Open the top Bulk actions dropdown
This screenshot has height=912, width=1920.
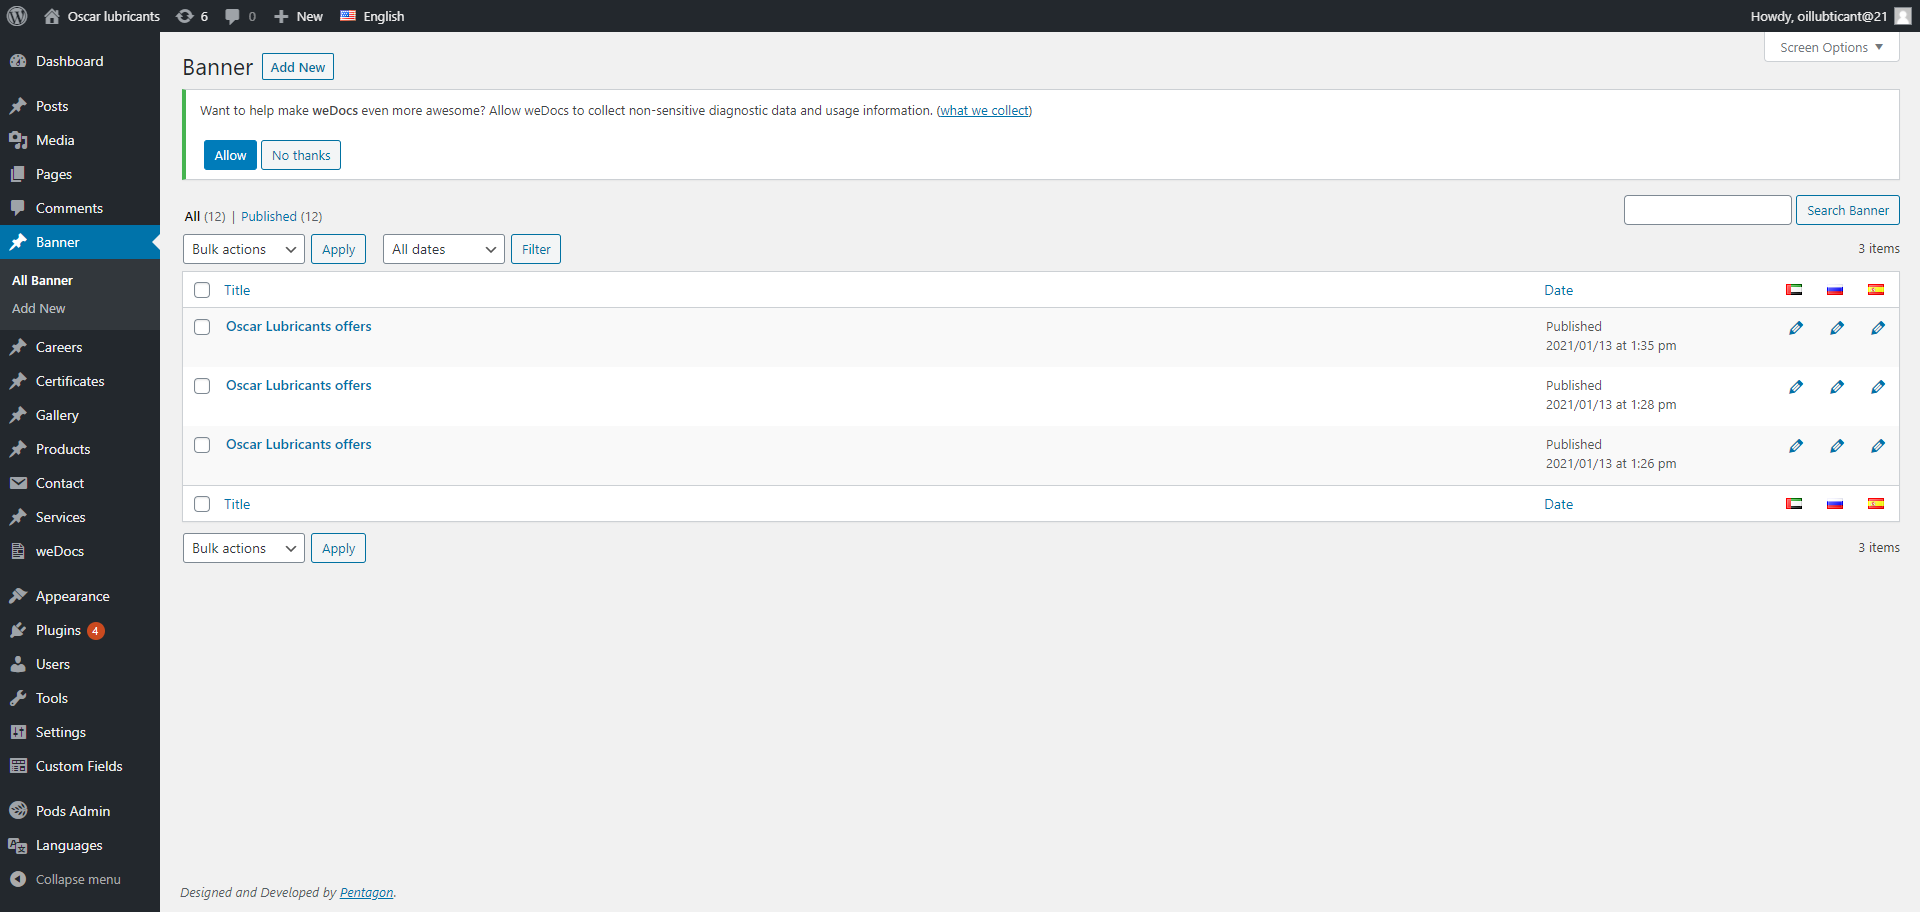[244, 249]
